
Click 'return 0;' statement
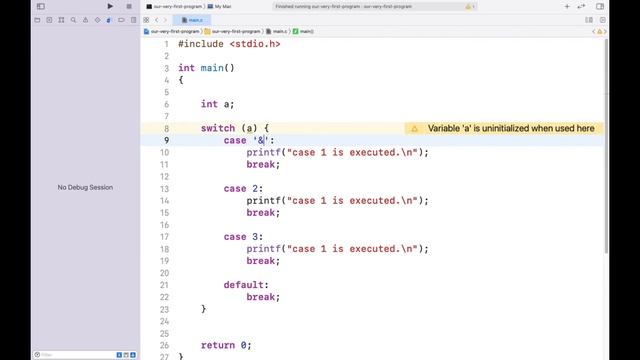tap(226, 345)
